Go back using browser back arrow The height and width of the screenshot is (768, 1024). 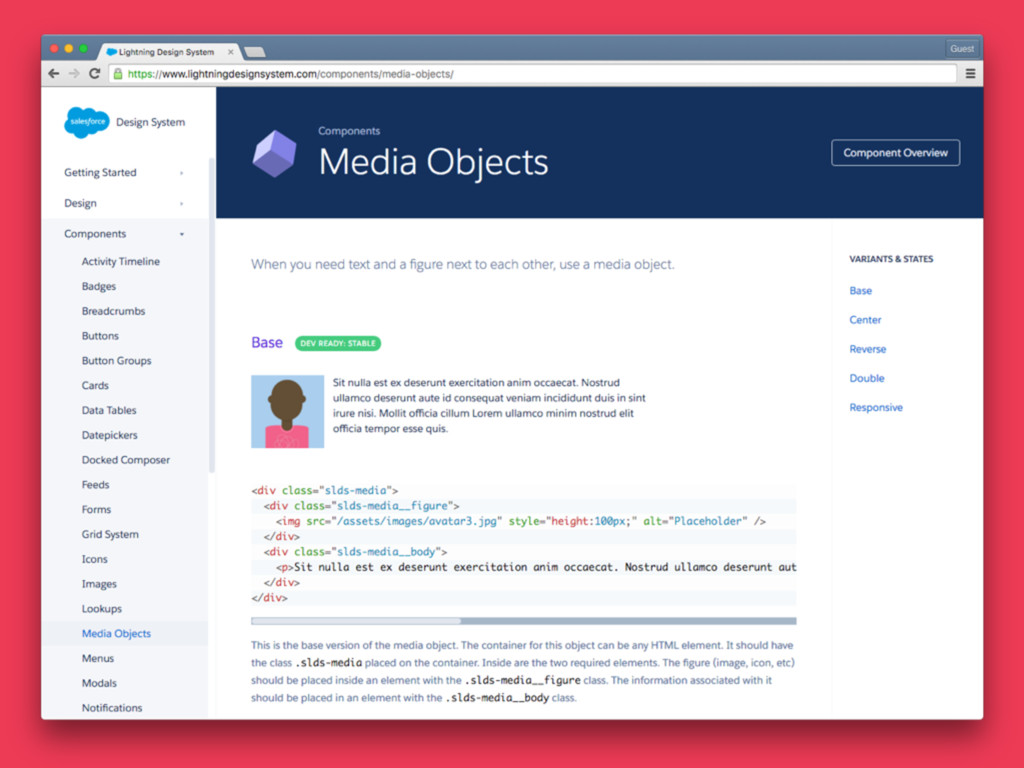click(54, 74)
